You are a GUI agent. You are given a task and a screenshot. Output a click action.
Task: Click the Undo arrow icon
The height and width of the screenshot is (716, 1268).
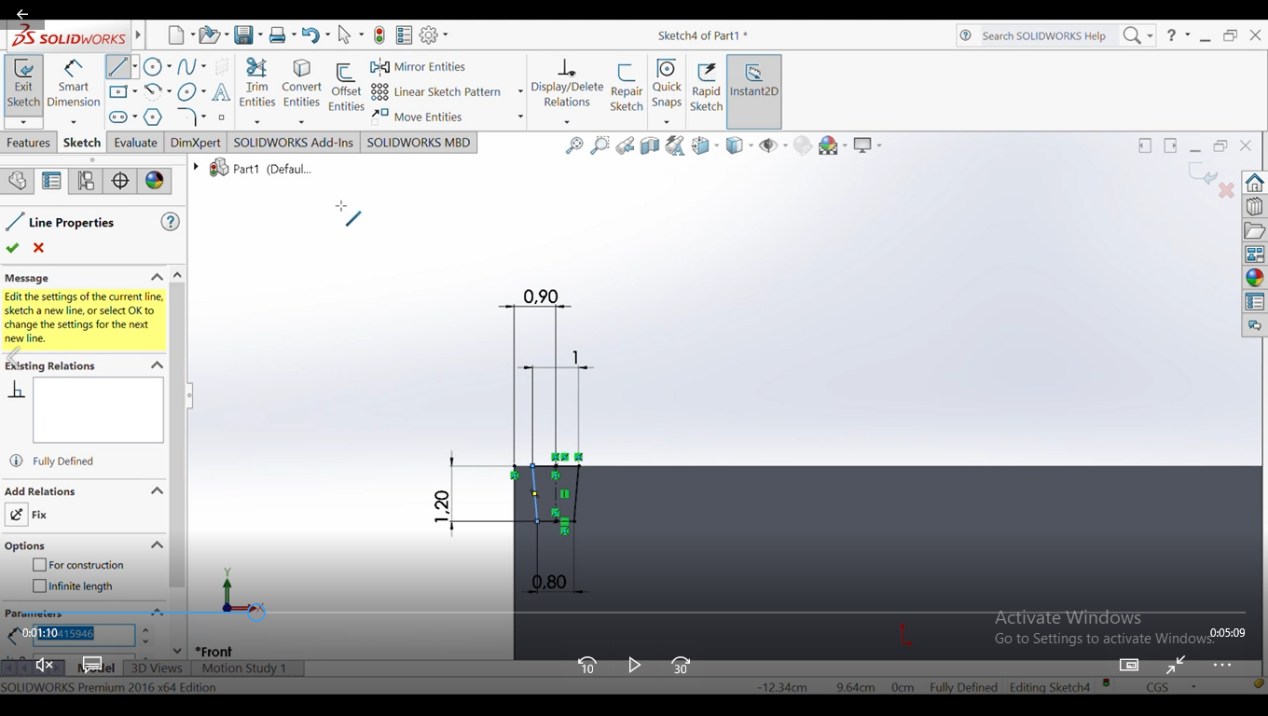310,35
